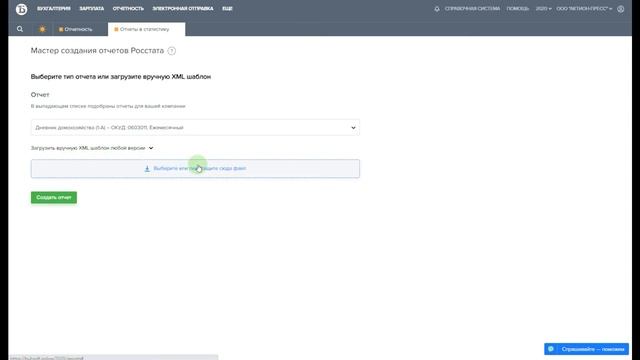
Task: Click the search magnifier icon
Action: coord(20,29)
